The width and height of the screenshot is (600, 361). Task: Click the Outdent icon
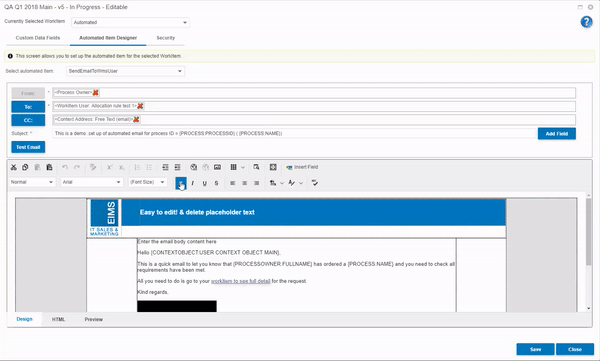pos(165,167)
